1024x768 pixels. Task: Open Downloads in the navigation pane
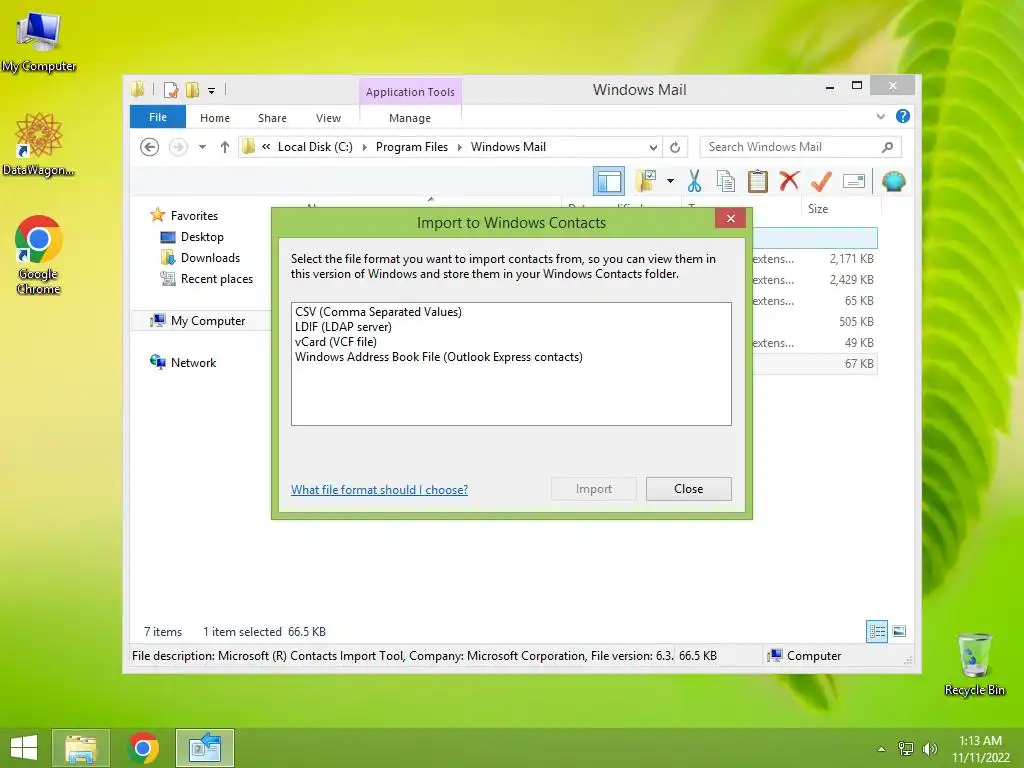coord(210,258)
